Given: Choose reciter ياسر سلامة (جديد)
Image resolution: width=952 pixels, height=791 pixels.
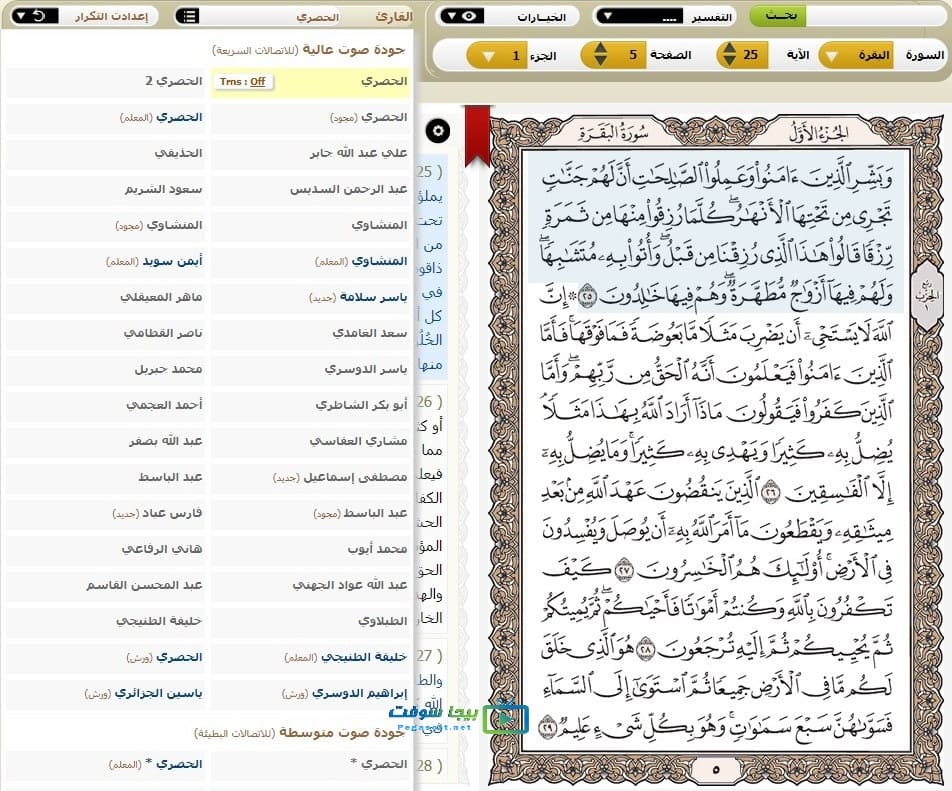Looking at the screenshot, I should point(311,297).
